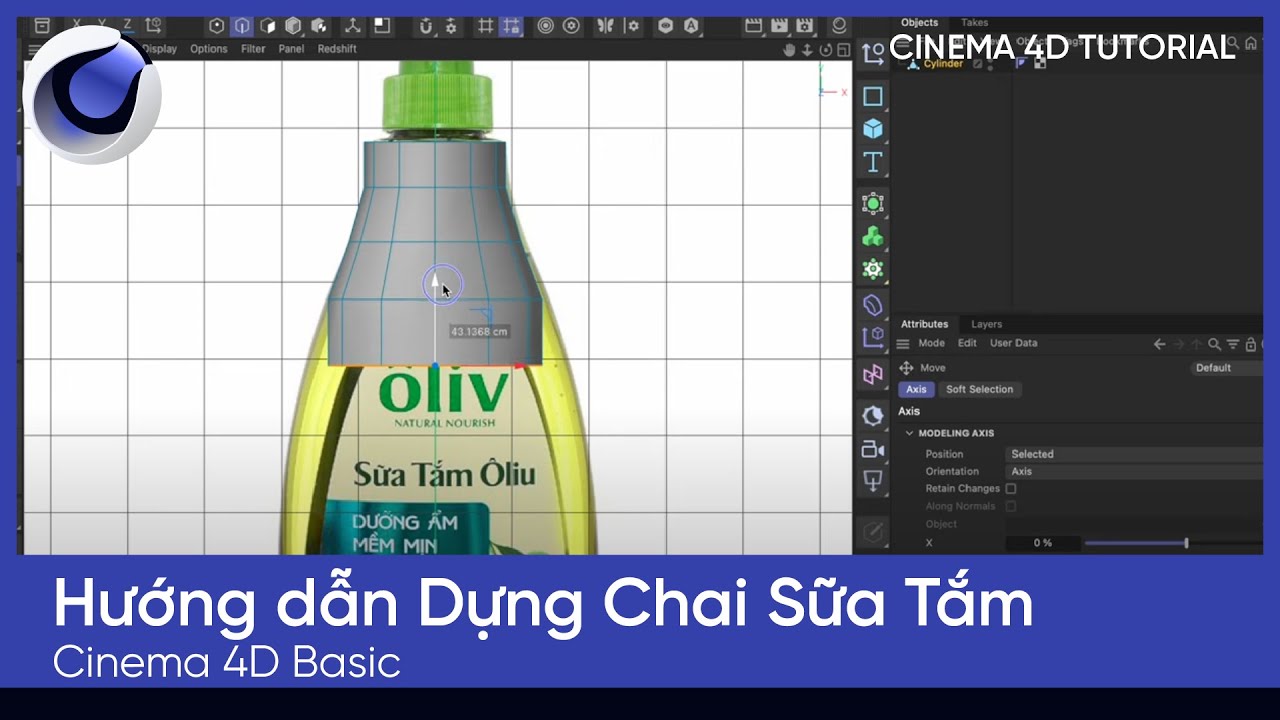Image resolution: width=1280 pixels, height=720 pixels.
Task: Click the workplane grid icon
Action: (x=486, y=26)
